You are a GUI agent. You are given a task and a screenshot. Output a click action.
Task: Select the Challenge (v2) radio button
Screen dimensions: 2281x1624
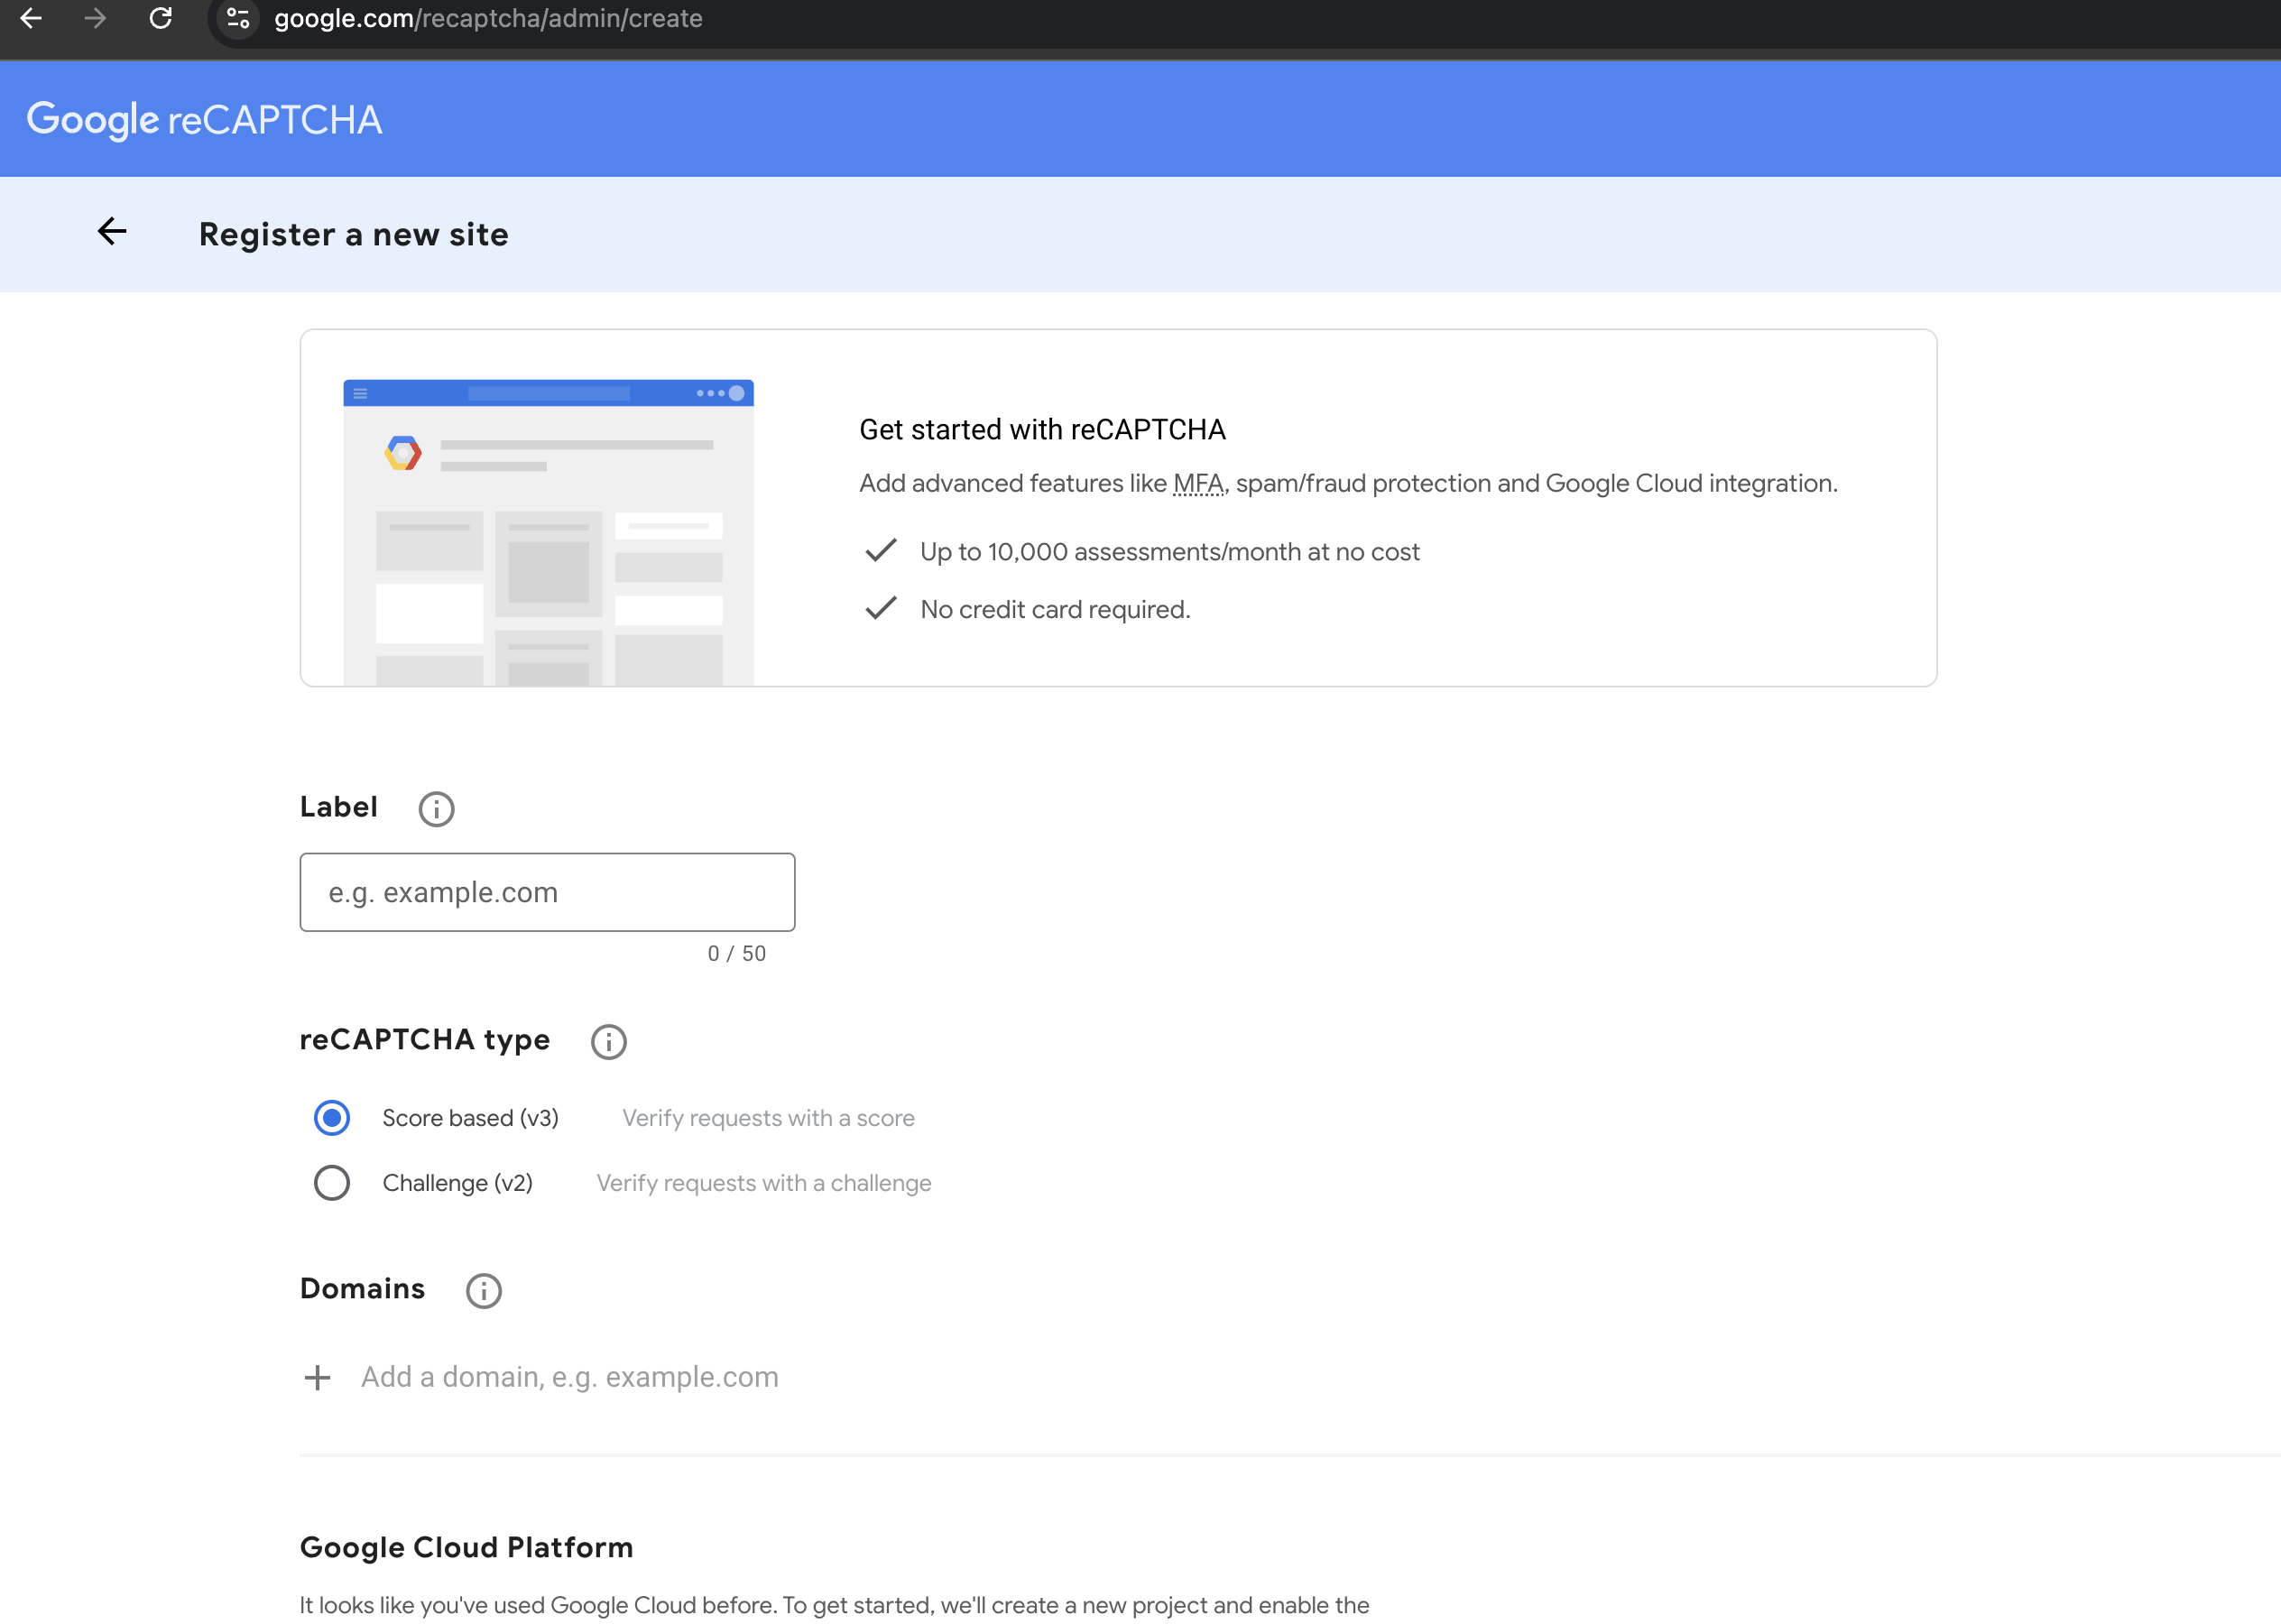click(x=332, y=1183)
